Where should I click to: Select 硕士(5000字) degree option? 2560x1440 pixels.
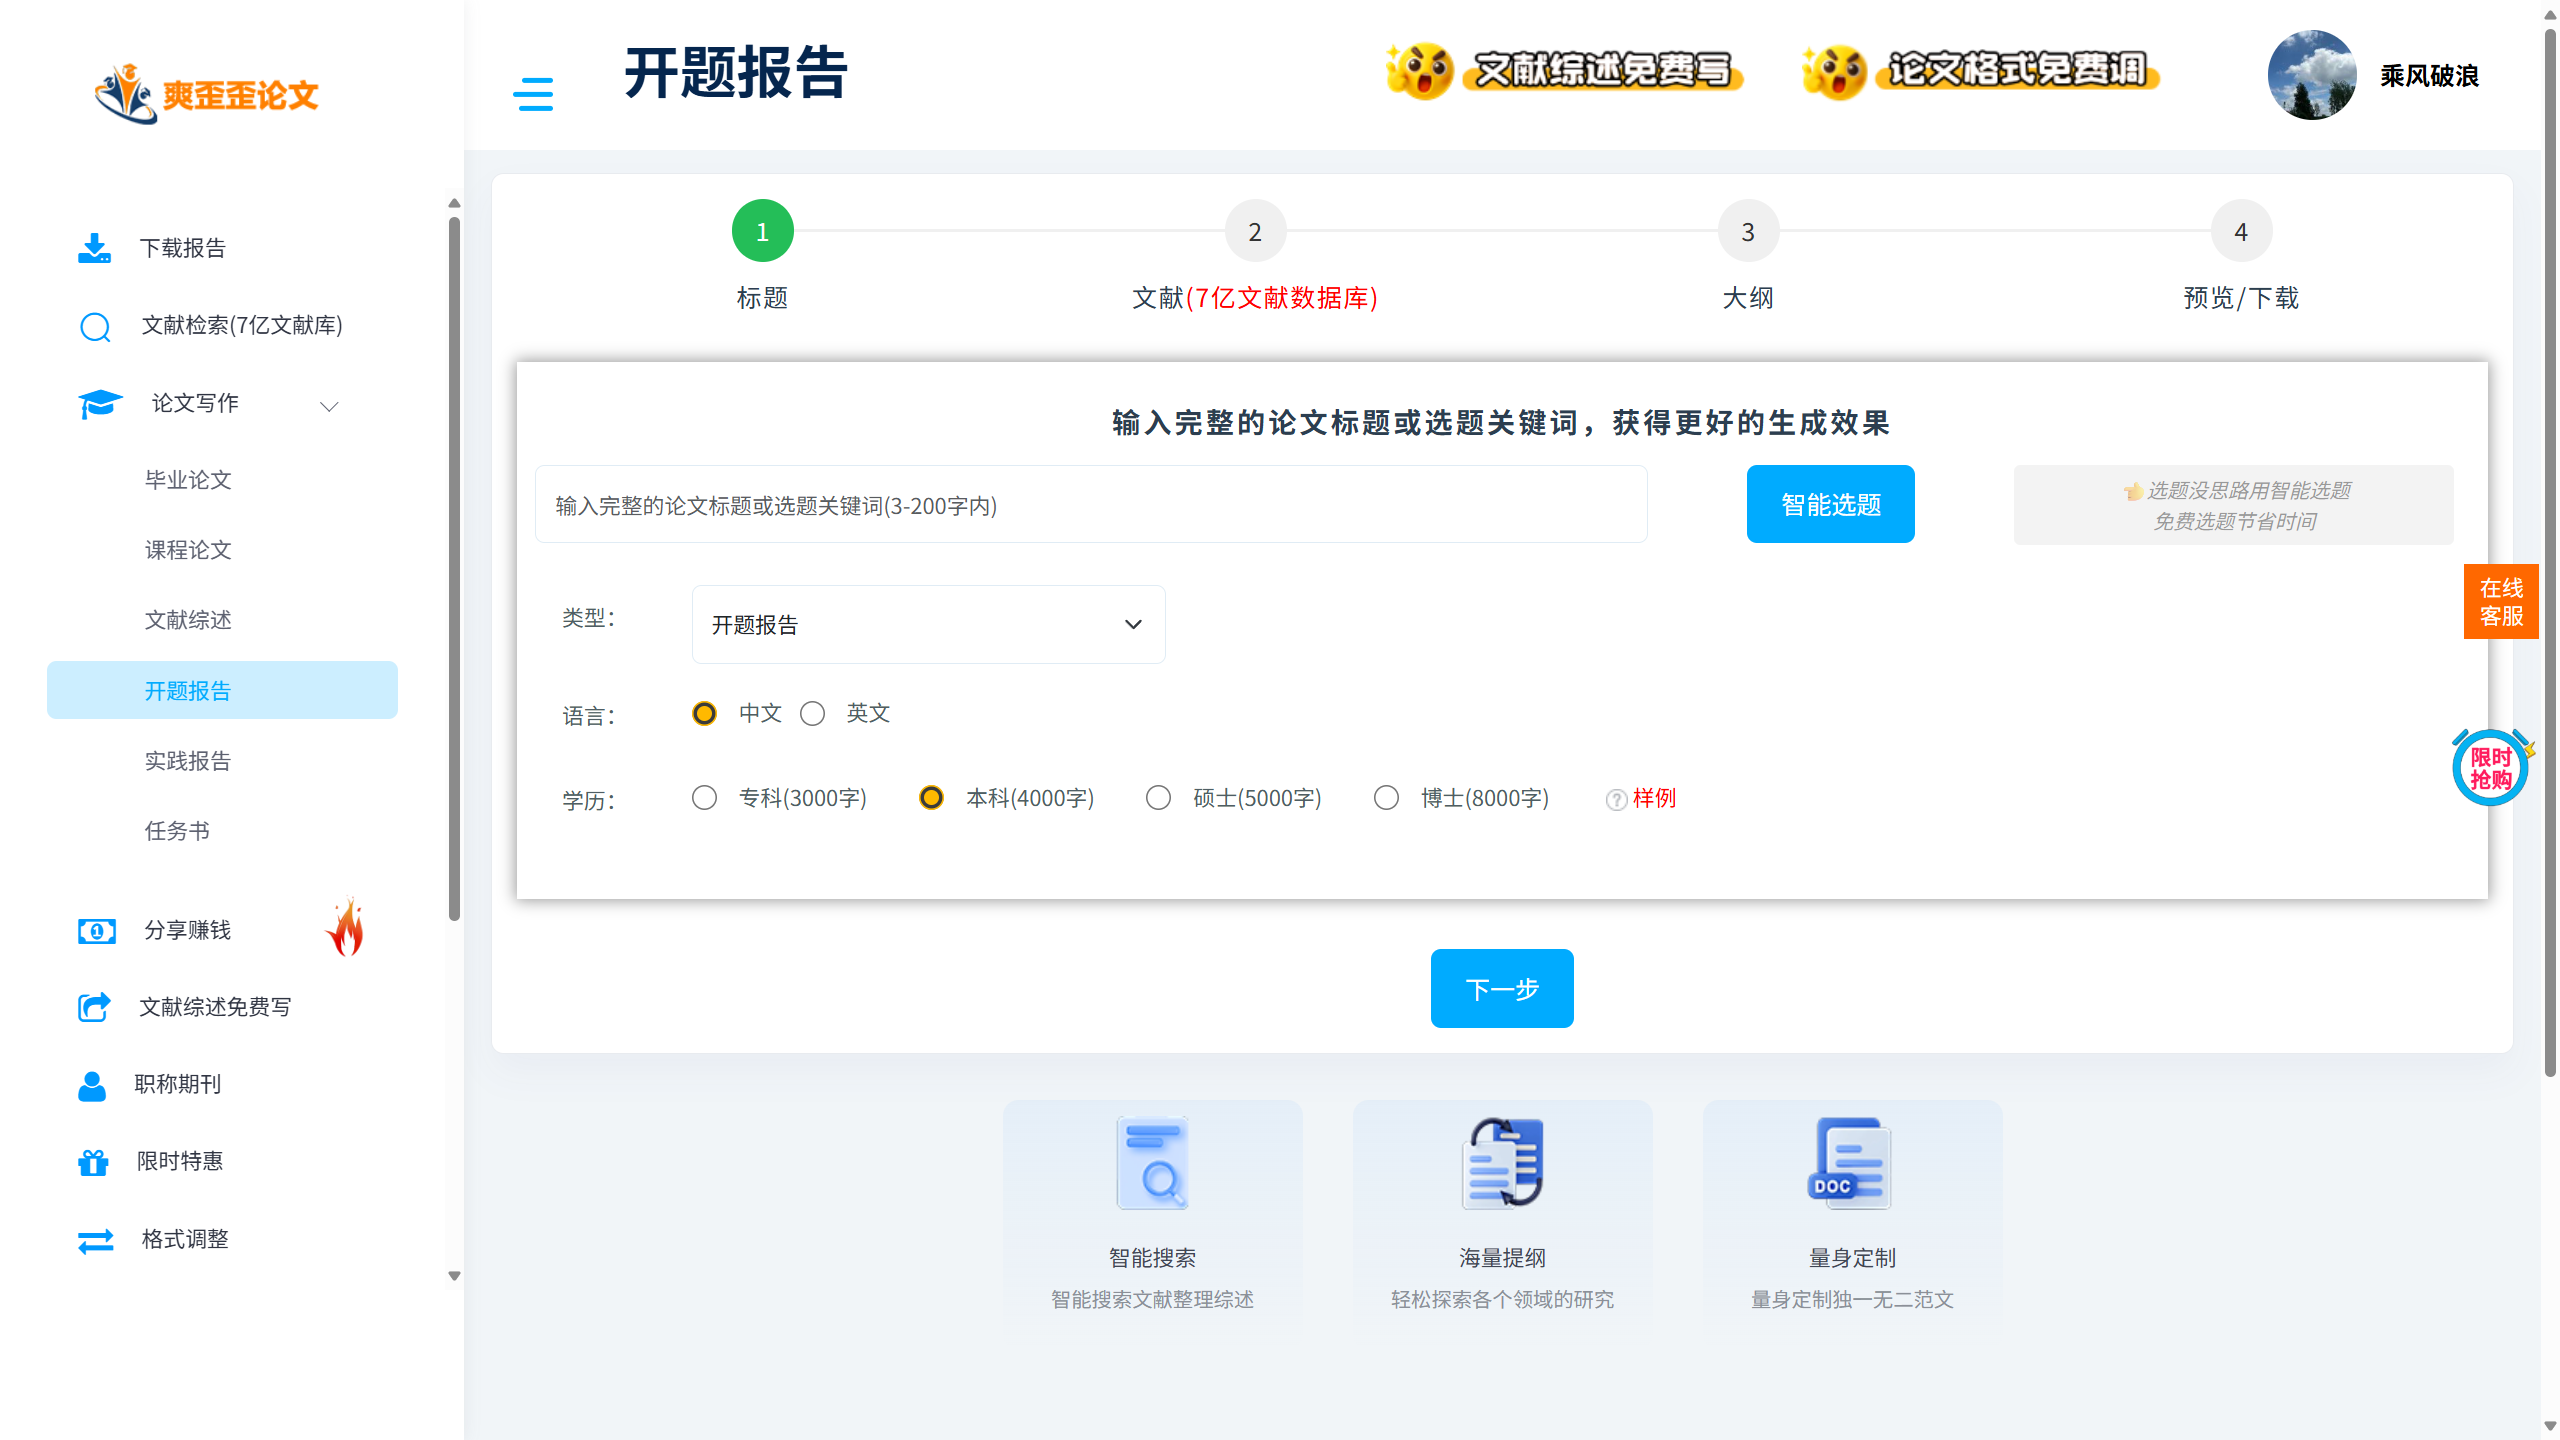tap(1158, 798)
